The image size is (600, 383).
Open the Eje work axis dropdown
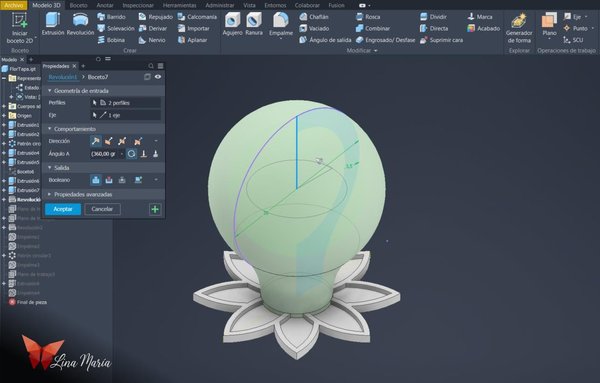click(586, 17)
